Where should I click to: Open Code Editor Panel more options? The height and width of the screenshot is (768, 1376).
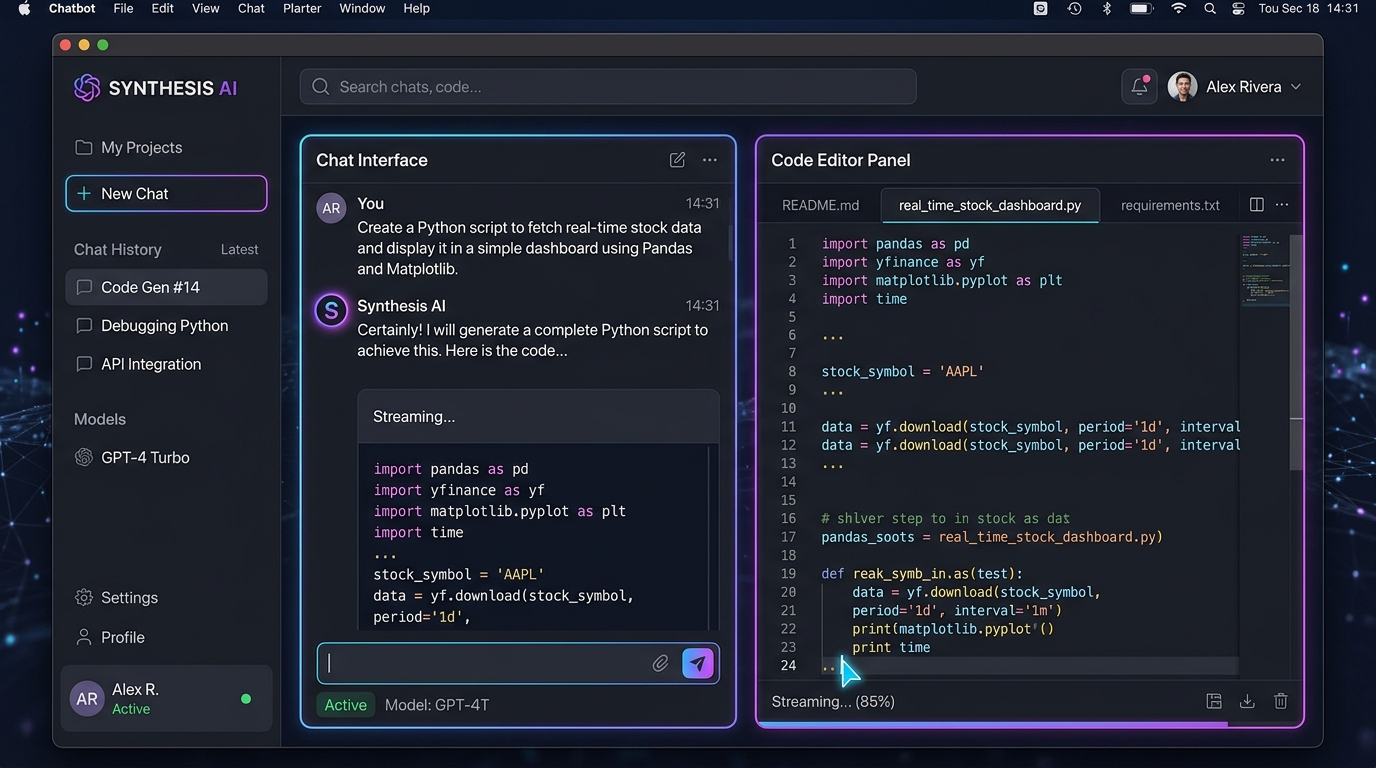(x=1277, y=160)
